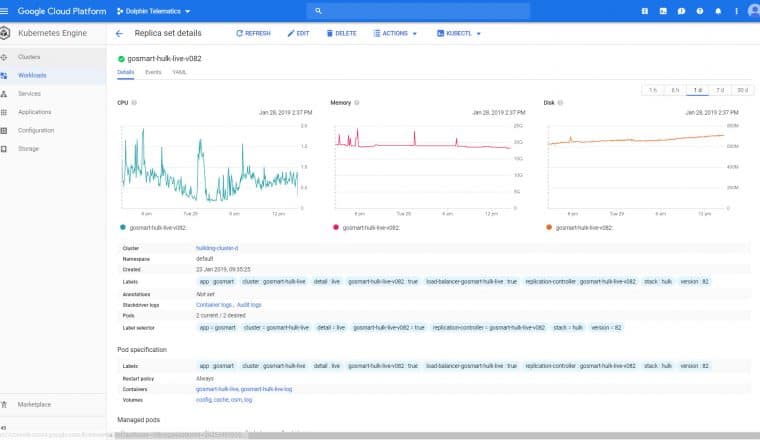The height and width of the screenshot is (440, 760).
Task: Click the Memory chart info icon
Action: (357, 103)
